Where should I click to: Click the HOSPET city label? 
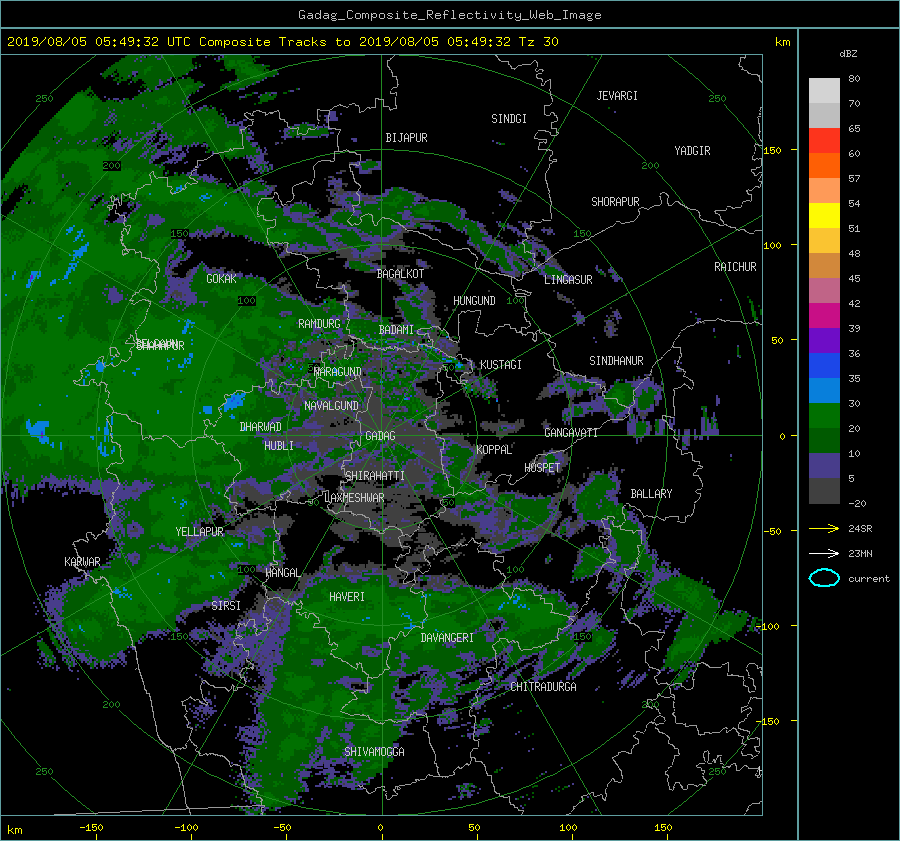pos(542,468)
